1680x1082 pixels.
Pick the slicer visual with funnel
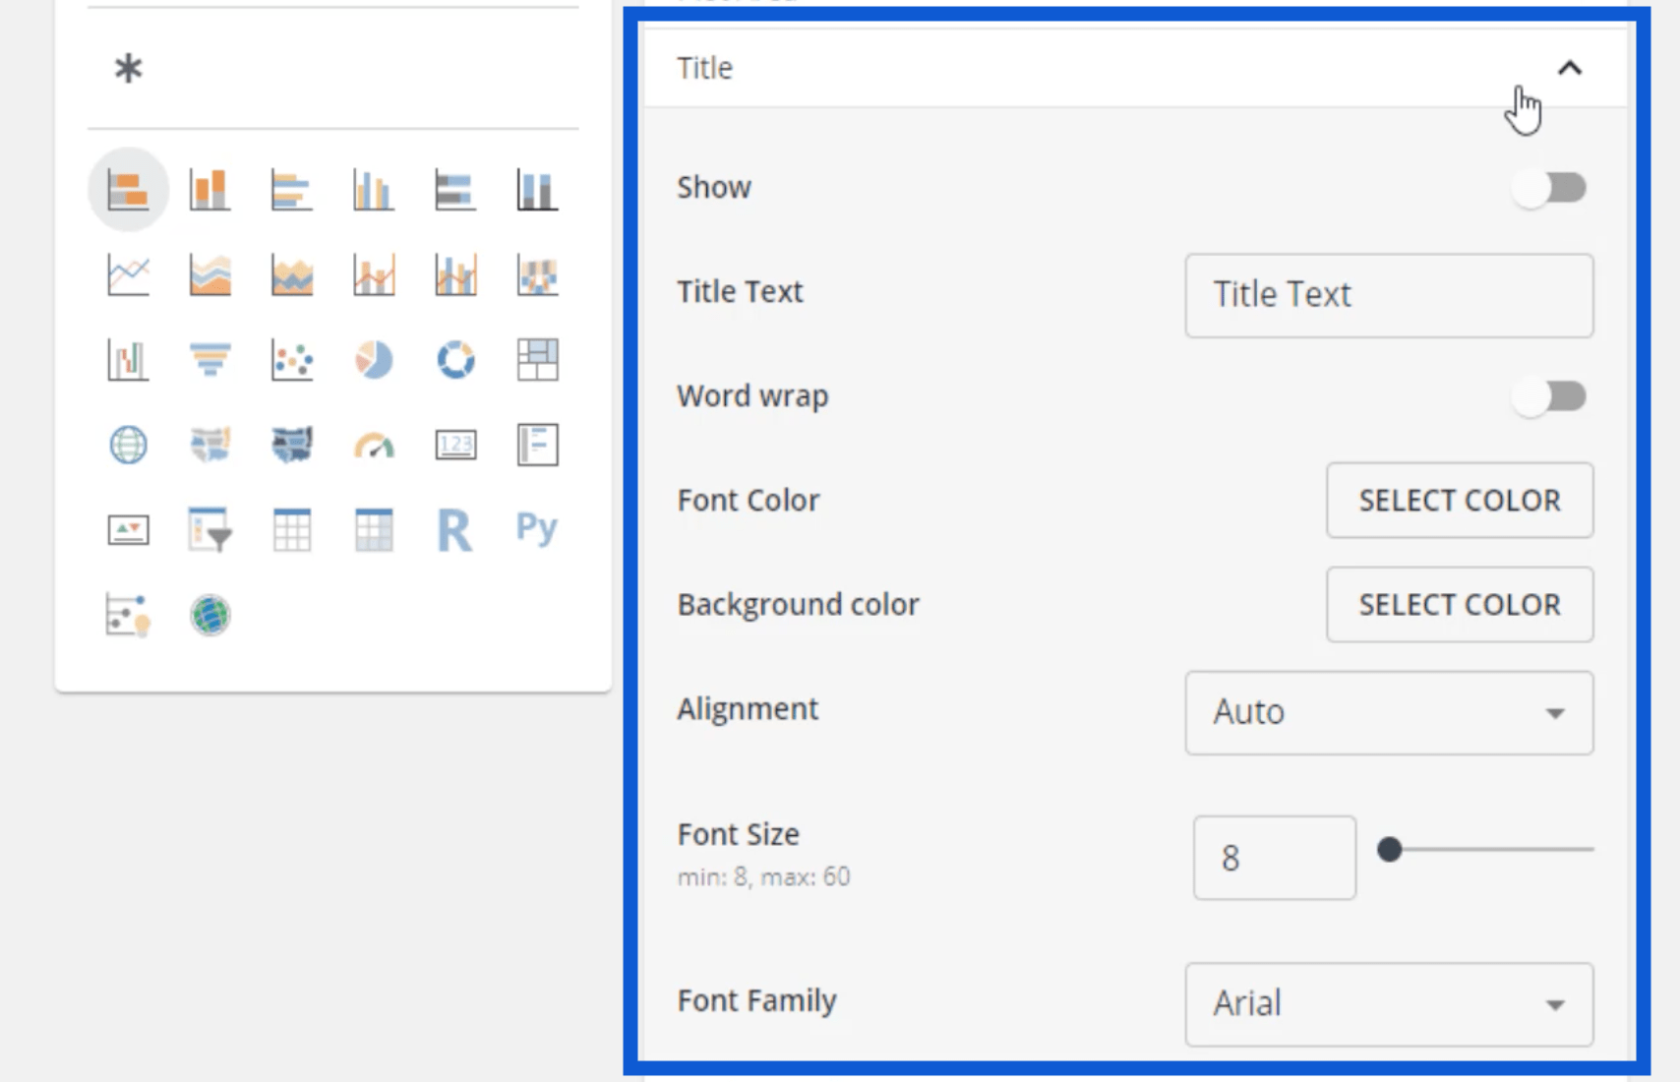coord(210,530)
